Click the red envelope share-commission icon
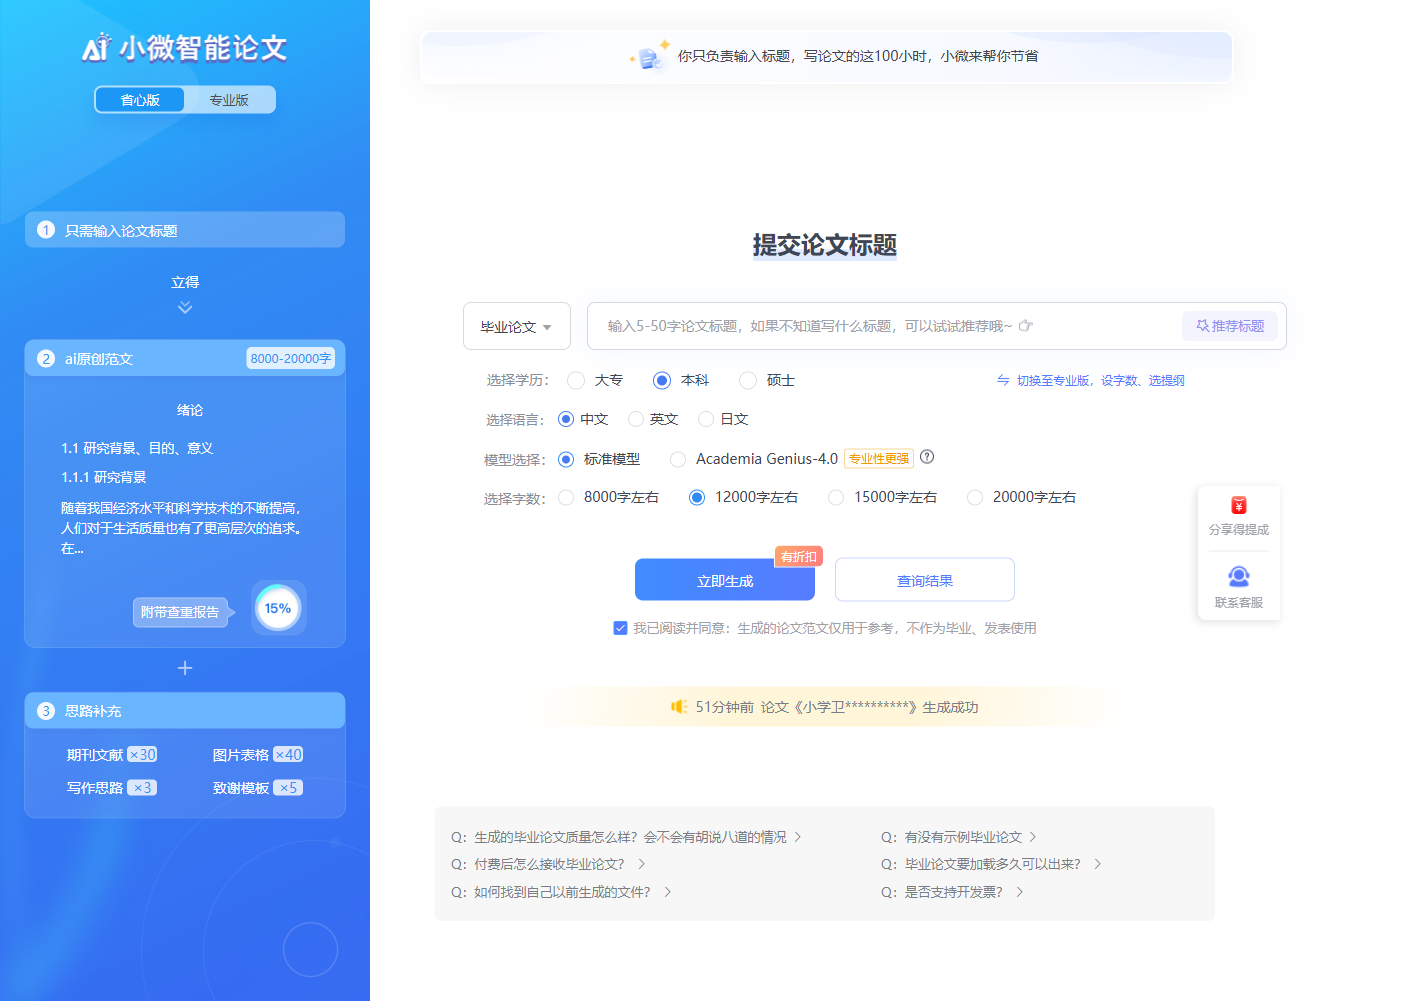This screenshot has width=1410, height=1001. coord(1238,506)
